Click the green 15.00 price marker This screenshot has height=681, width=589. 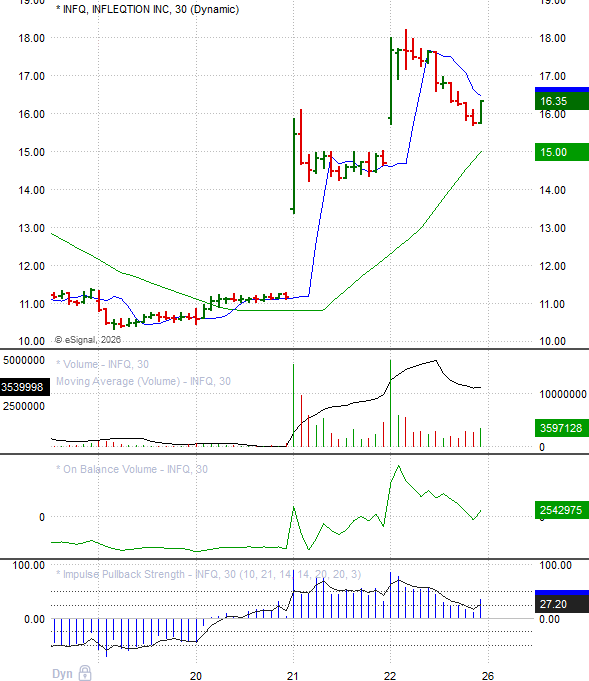[x=562, y=152]
